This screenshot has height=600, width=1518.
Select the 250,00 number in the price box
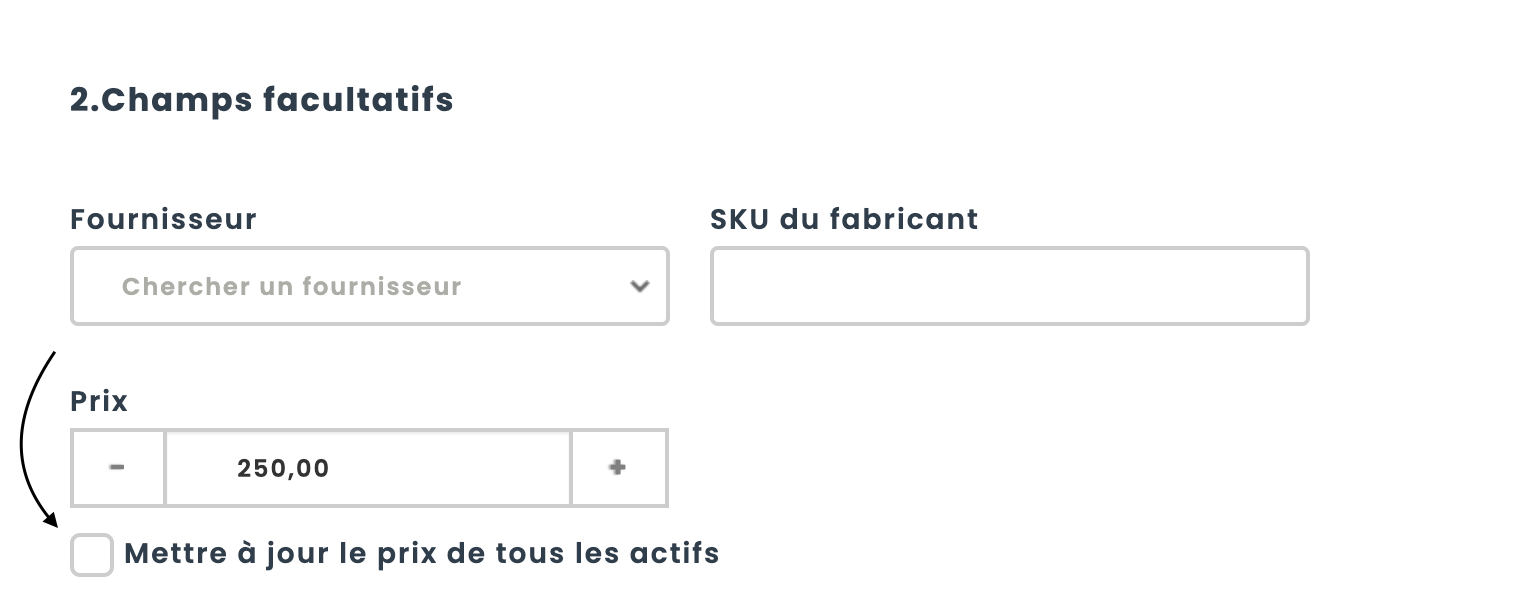click(x=283, y=468)
